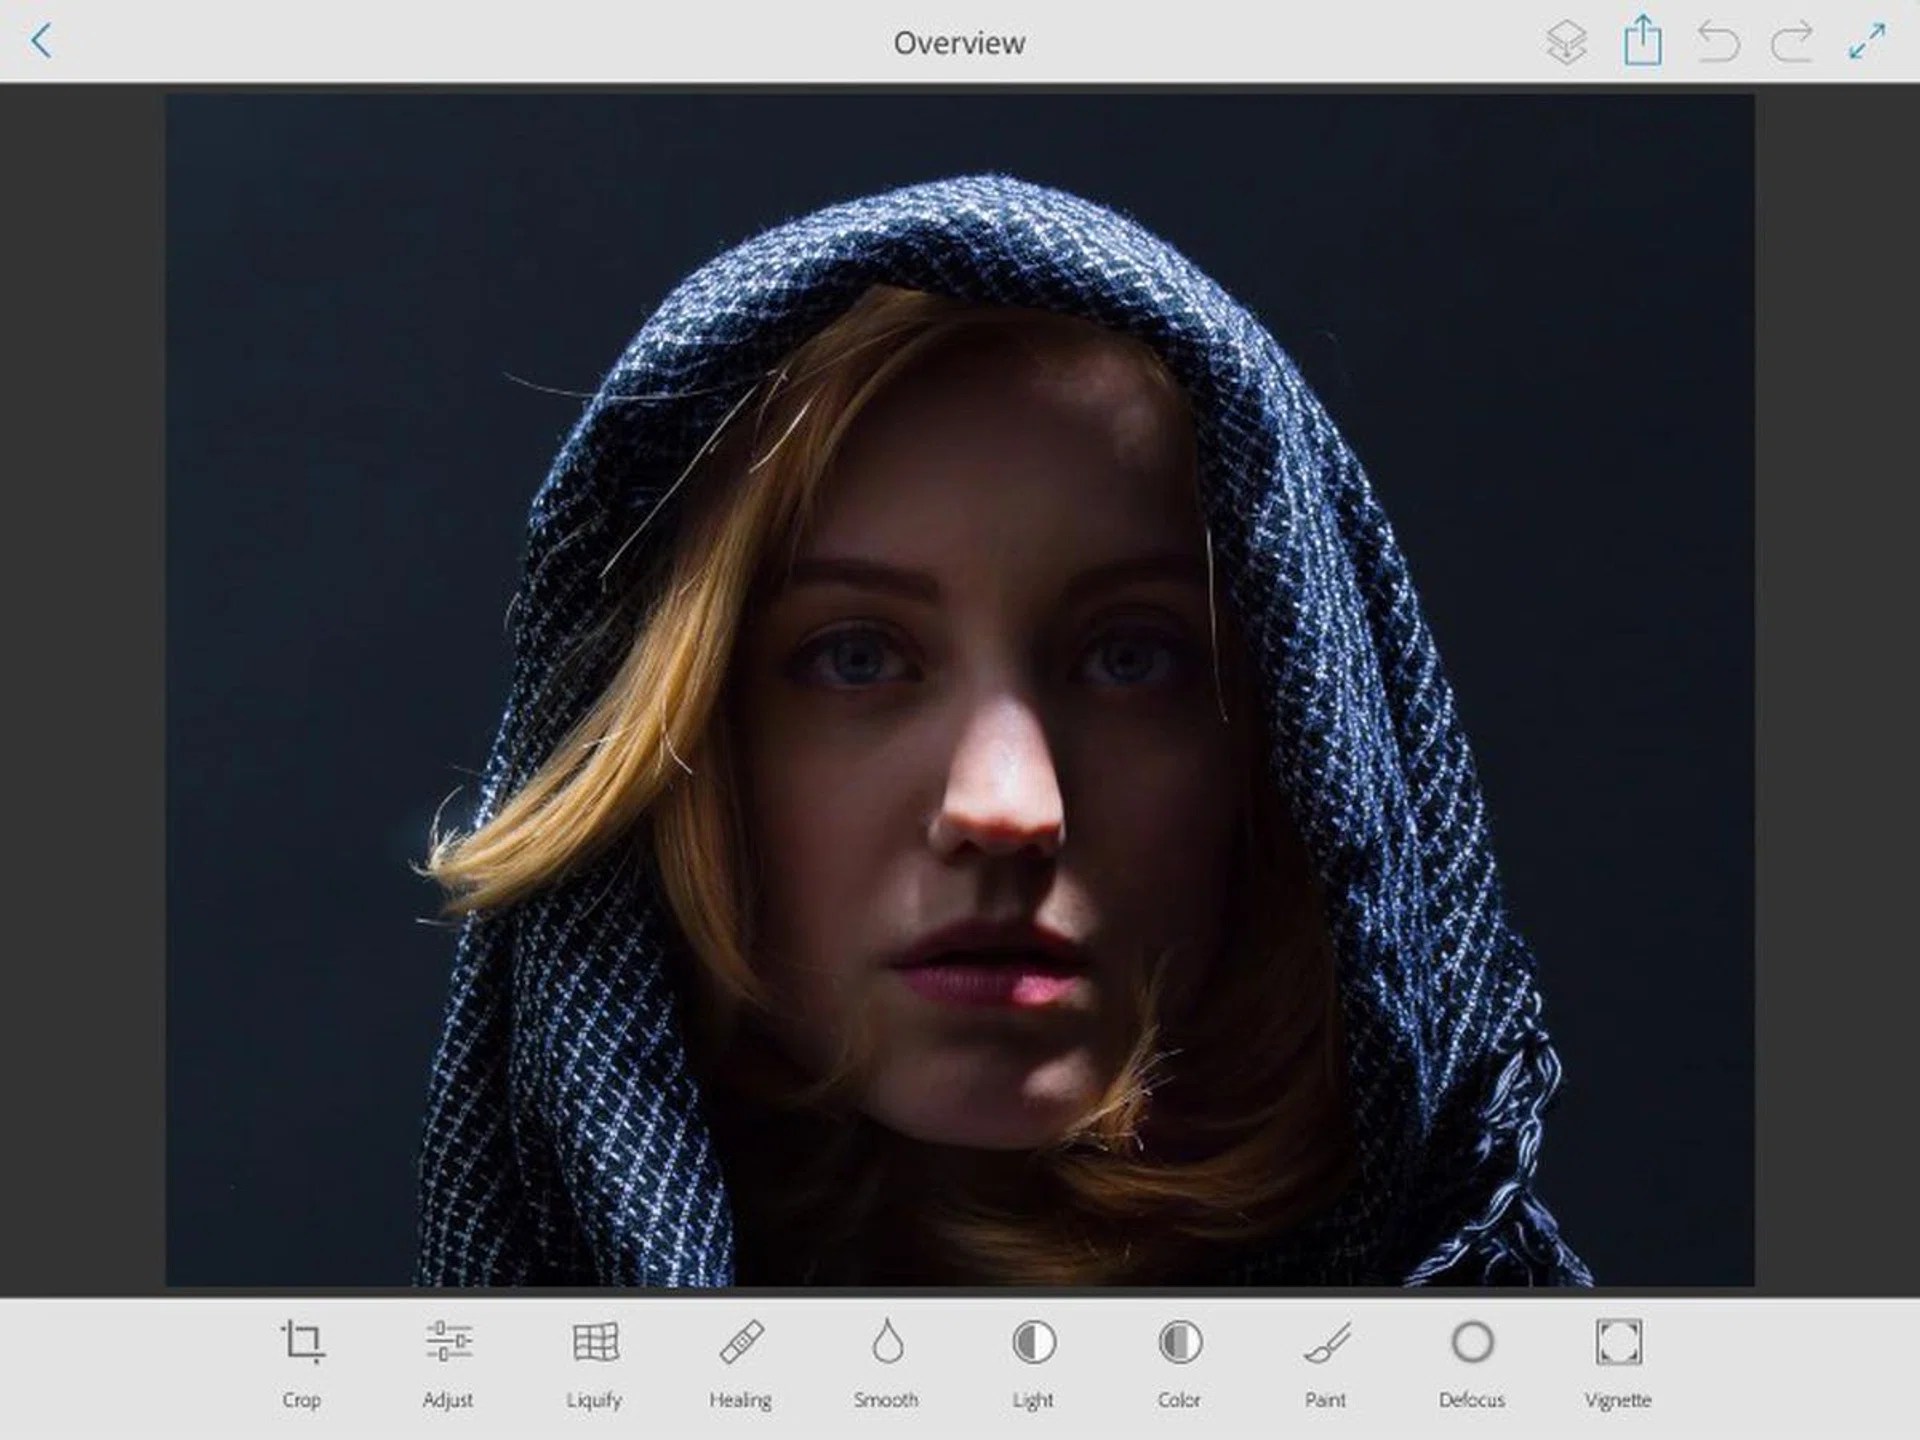Tap the portrait photo canvas

959,690
